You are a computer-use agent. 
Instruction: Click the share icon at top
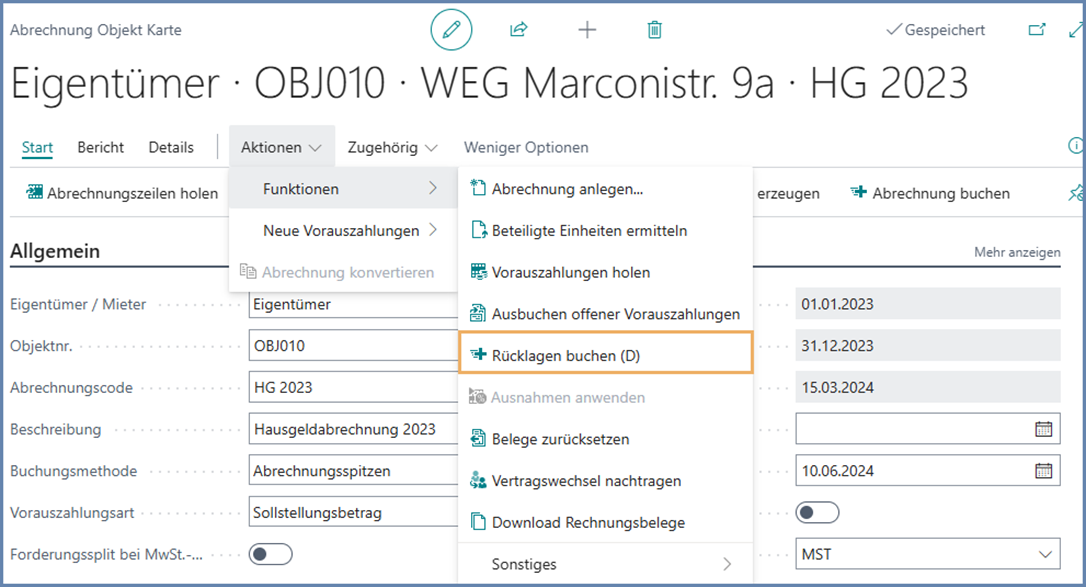point(518,30)
